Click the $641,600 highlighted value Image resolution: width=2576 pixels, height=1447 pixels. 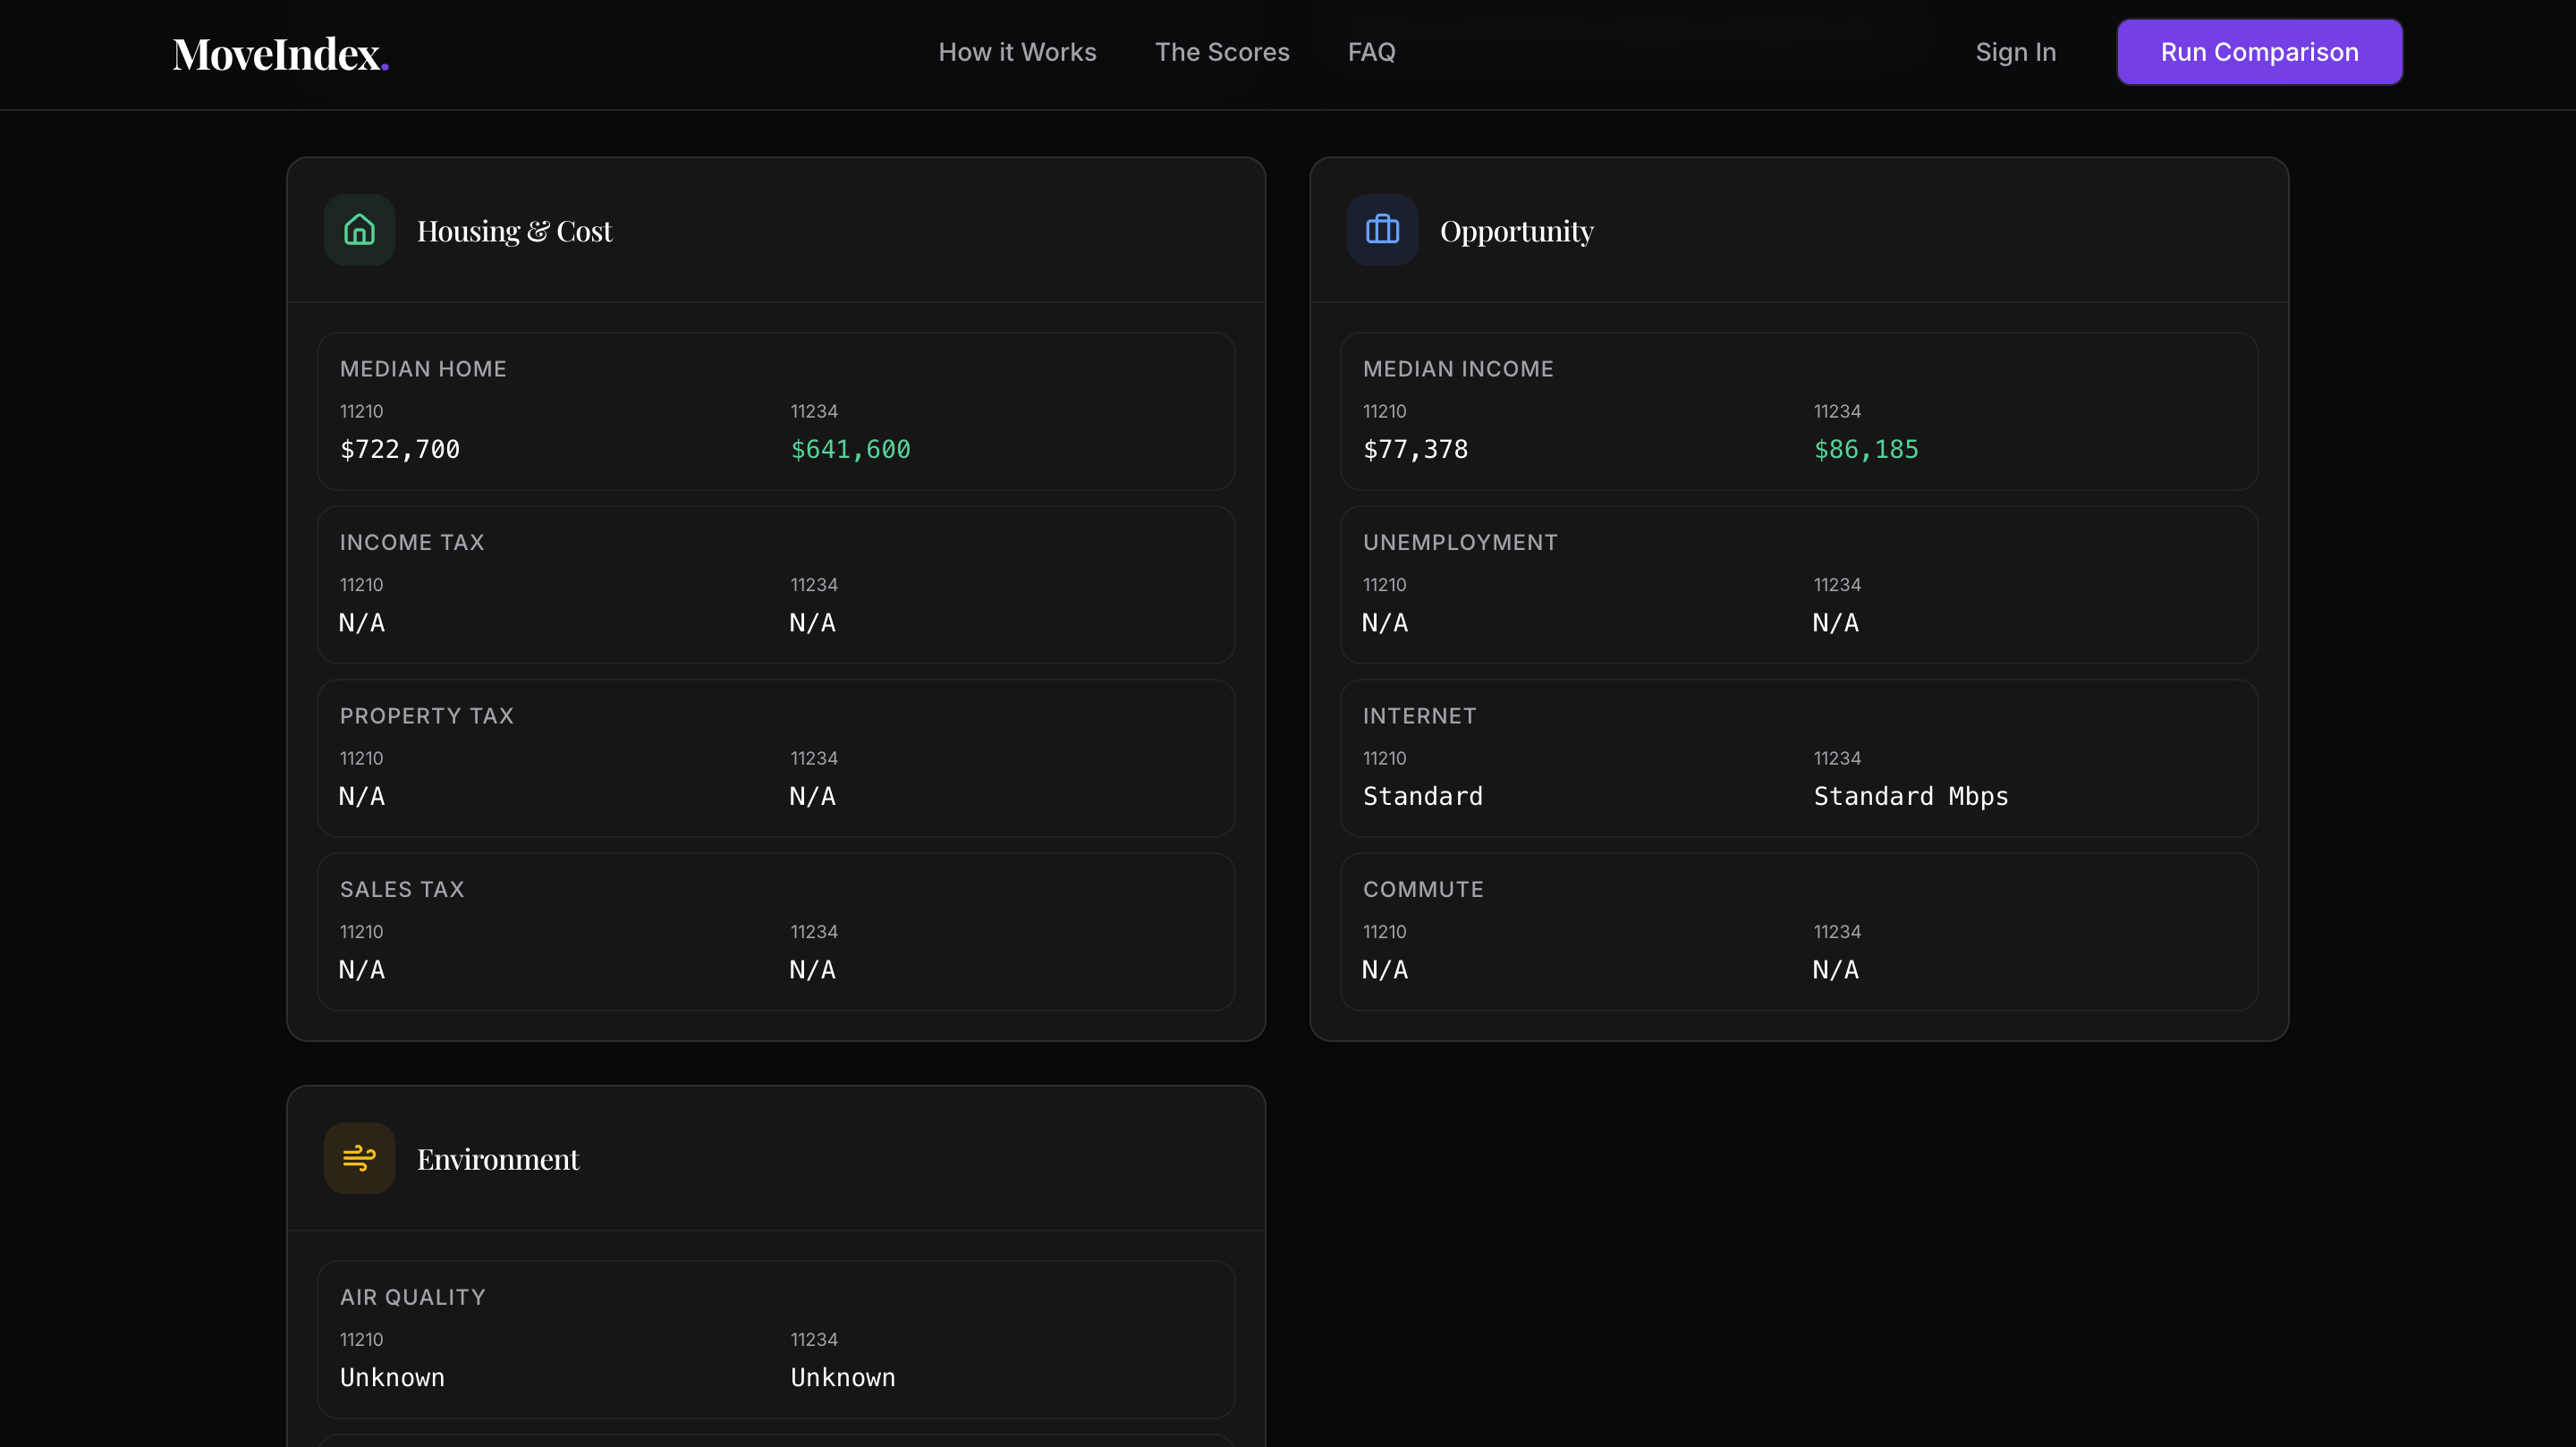(850, 450)
